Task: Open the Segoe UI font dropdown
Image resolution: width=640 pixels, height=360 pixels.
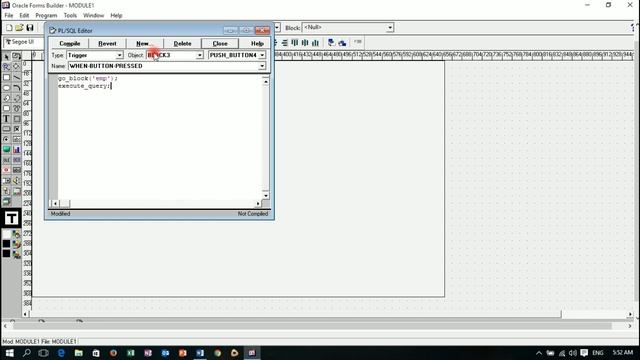Action: point(24,42)
